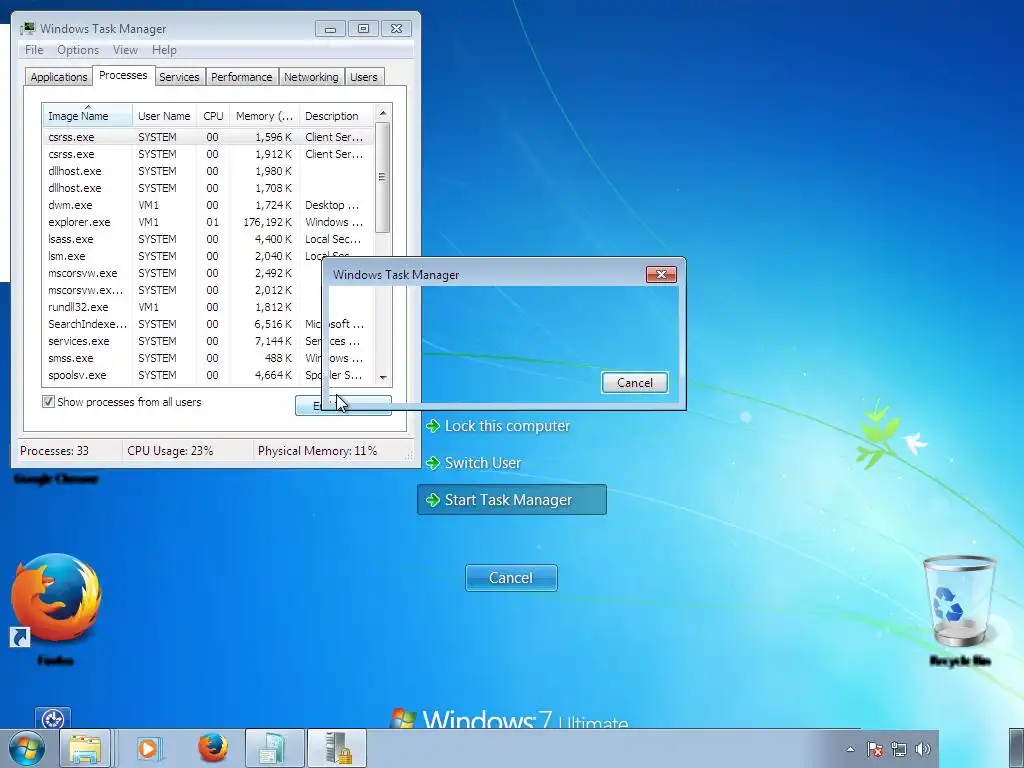Image resolution: width=1024 pixels, height=768 pixels.
Task: Switch to the Services tab
Action: pos(179,77)
